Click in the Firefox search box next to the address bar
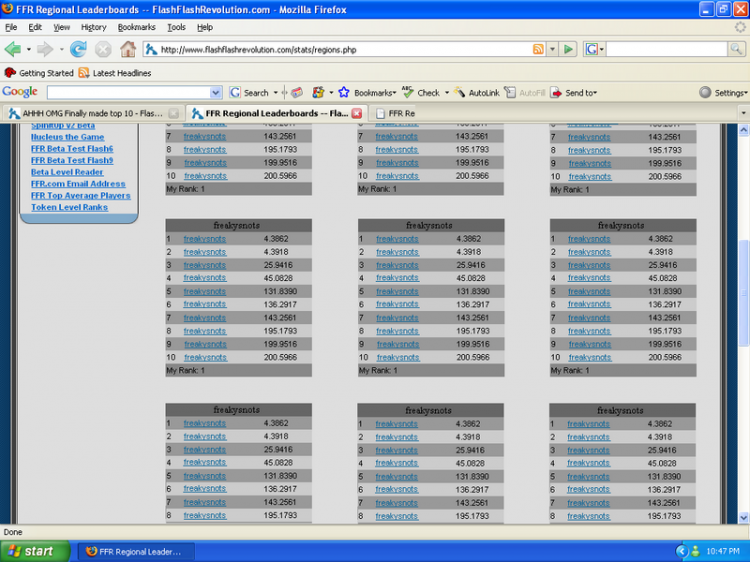The width and height of the screenshot is (750, 562). click(667, 49)
